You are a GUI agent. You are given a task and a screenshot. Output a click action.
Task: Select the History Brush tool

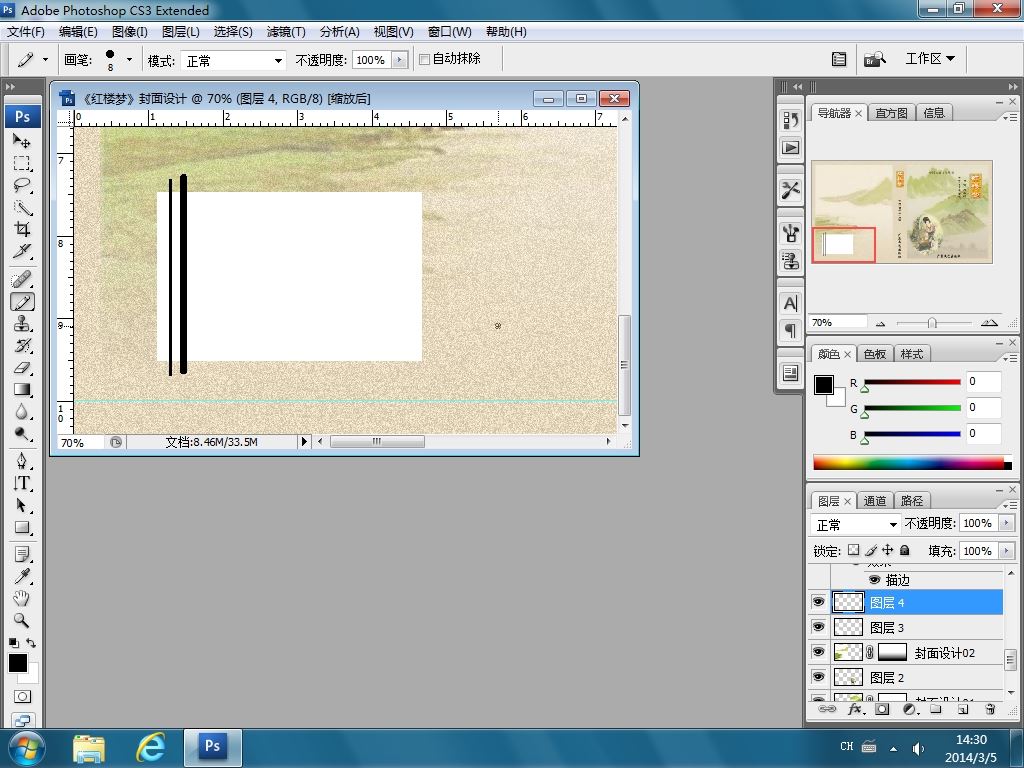point(22,346)
